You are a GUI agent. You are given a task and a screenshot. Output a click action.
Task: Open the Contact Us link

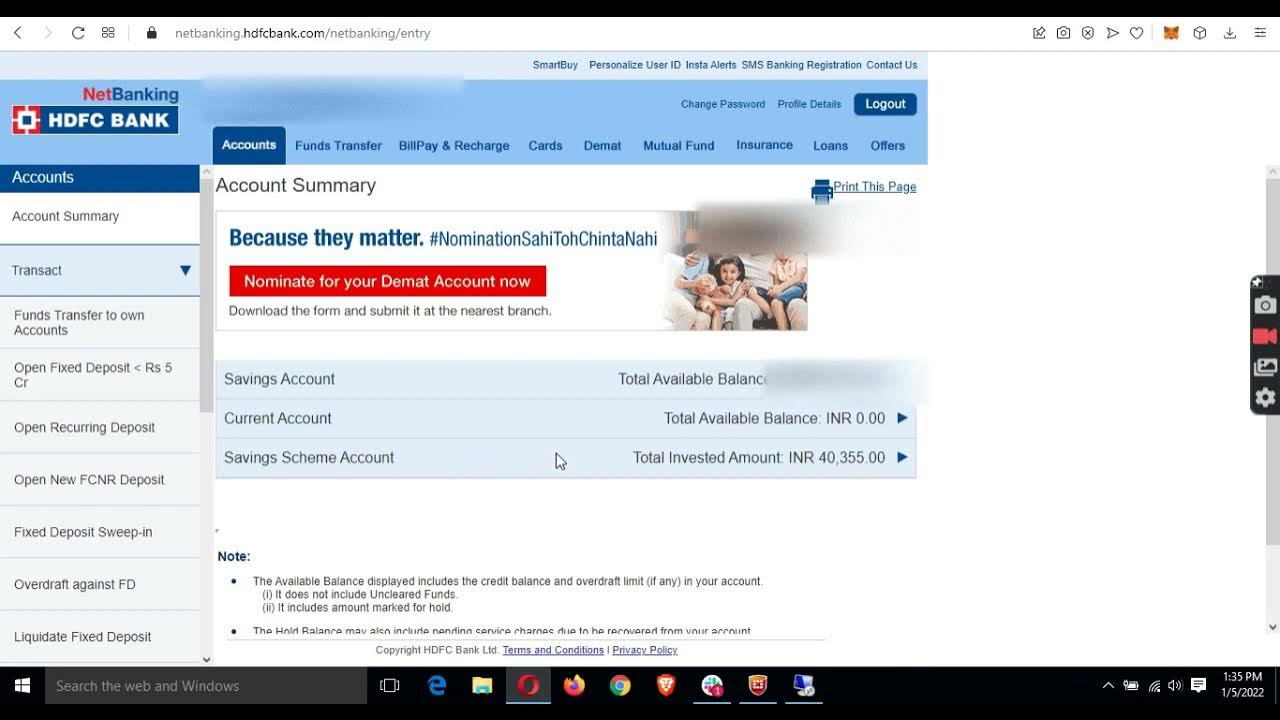tap(892, 65)
